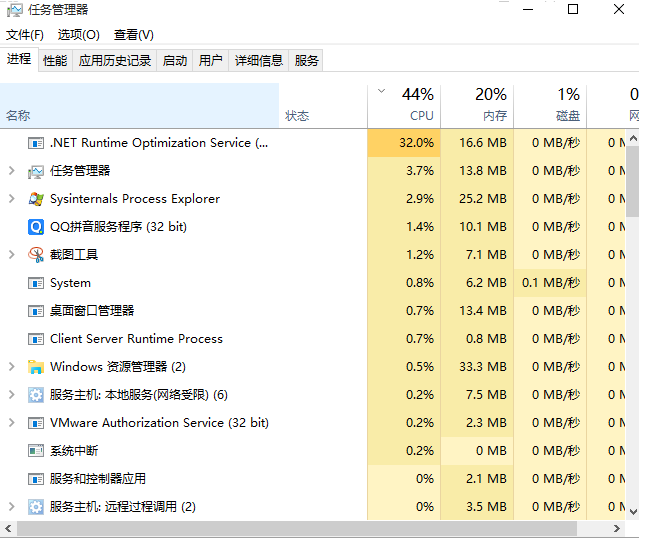
Task: Select the QQ拼音服务程序 (32 bit) name
Action: click(x=118, y=227)
